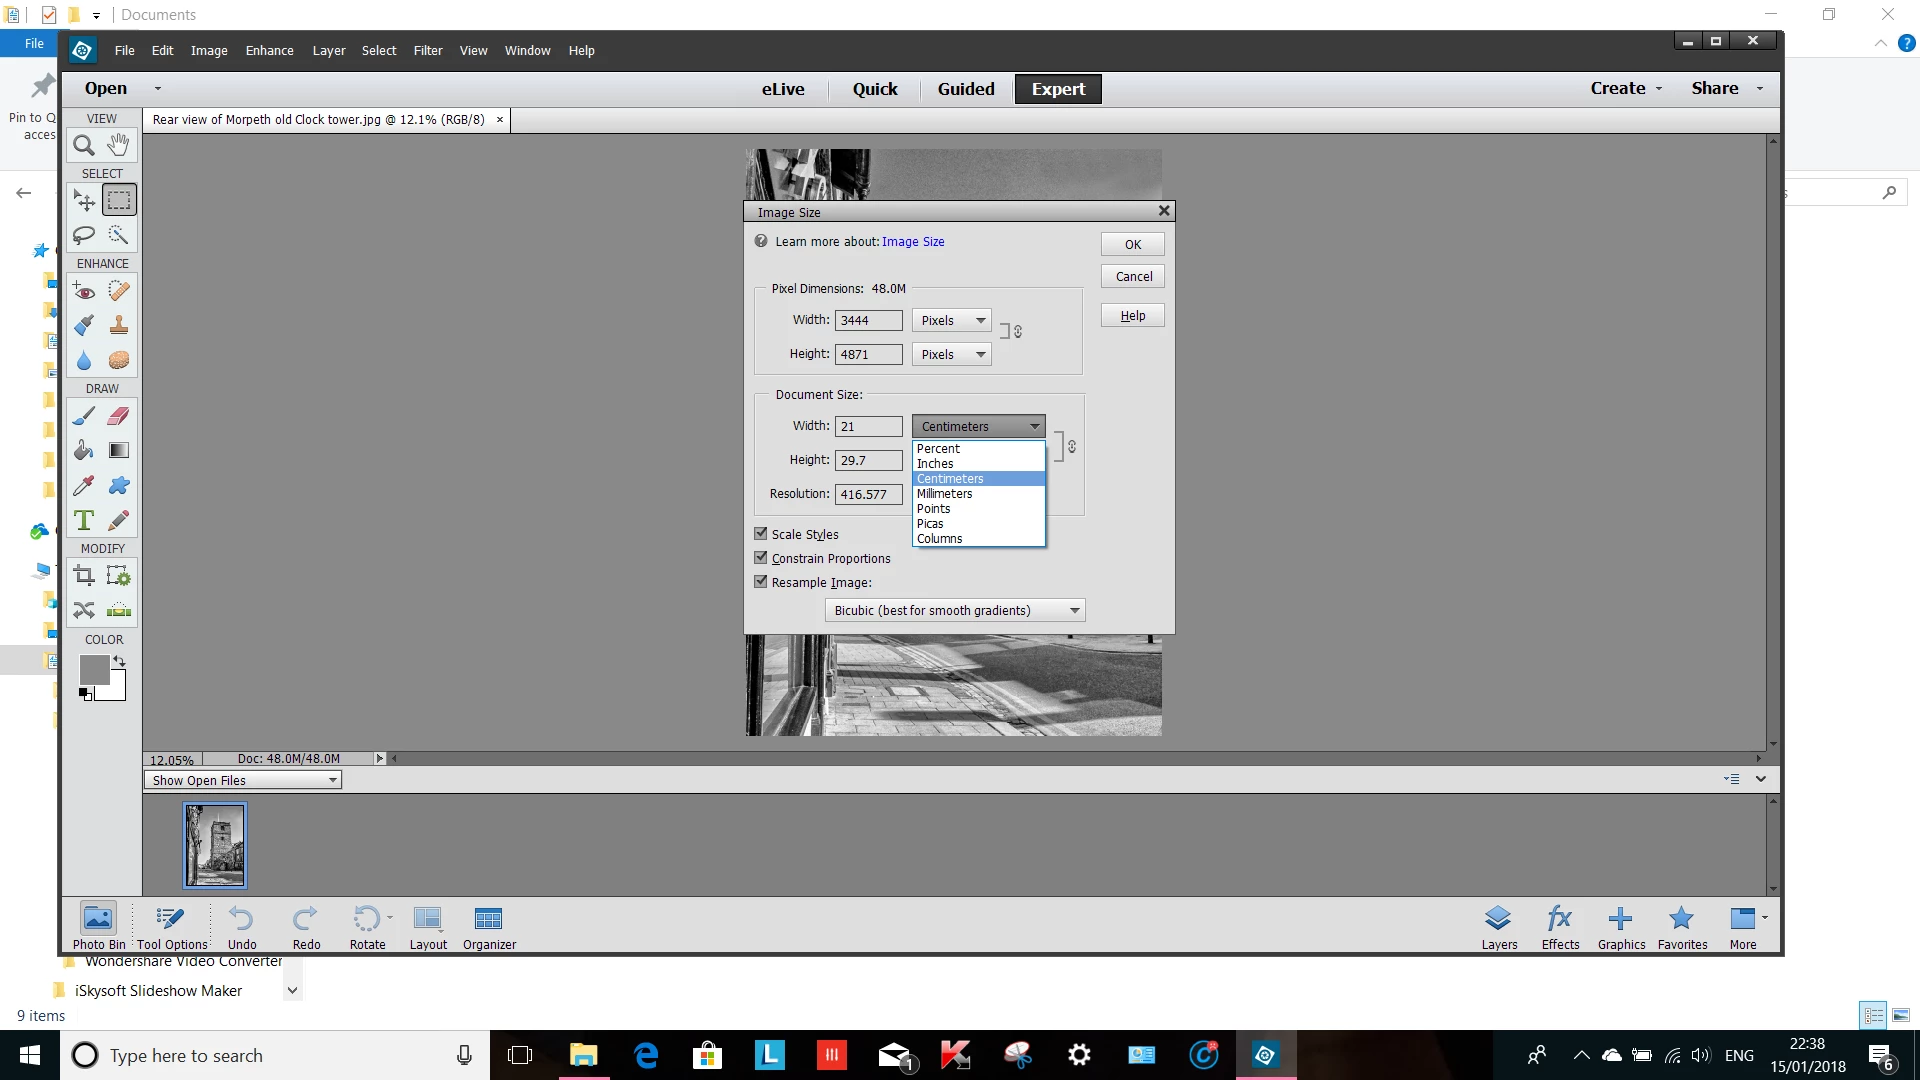The width and height of the screenshot is (1920, 1080).
Task: Switch to the Guided tab
Action: coord(965,89)
